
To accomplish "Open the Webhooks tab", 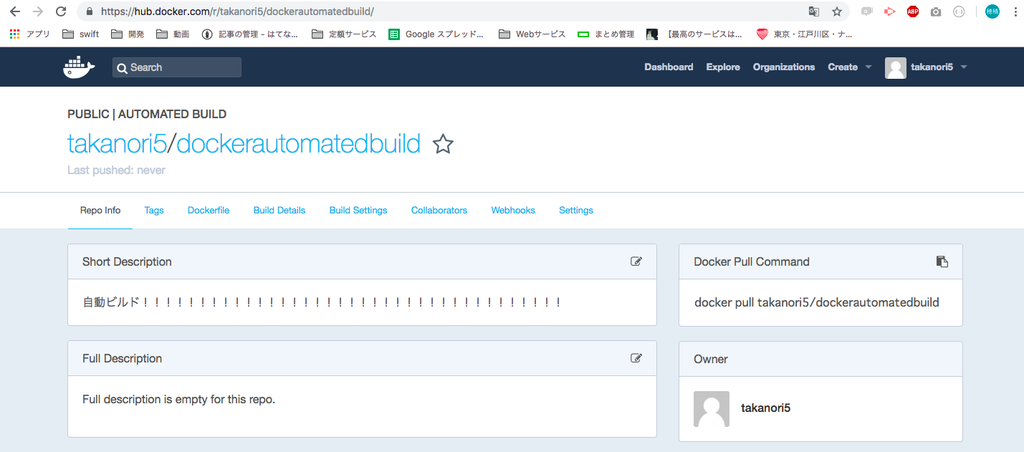I will click(x=513, y=210).
